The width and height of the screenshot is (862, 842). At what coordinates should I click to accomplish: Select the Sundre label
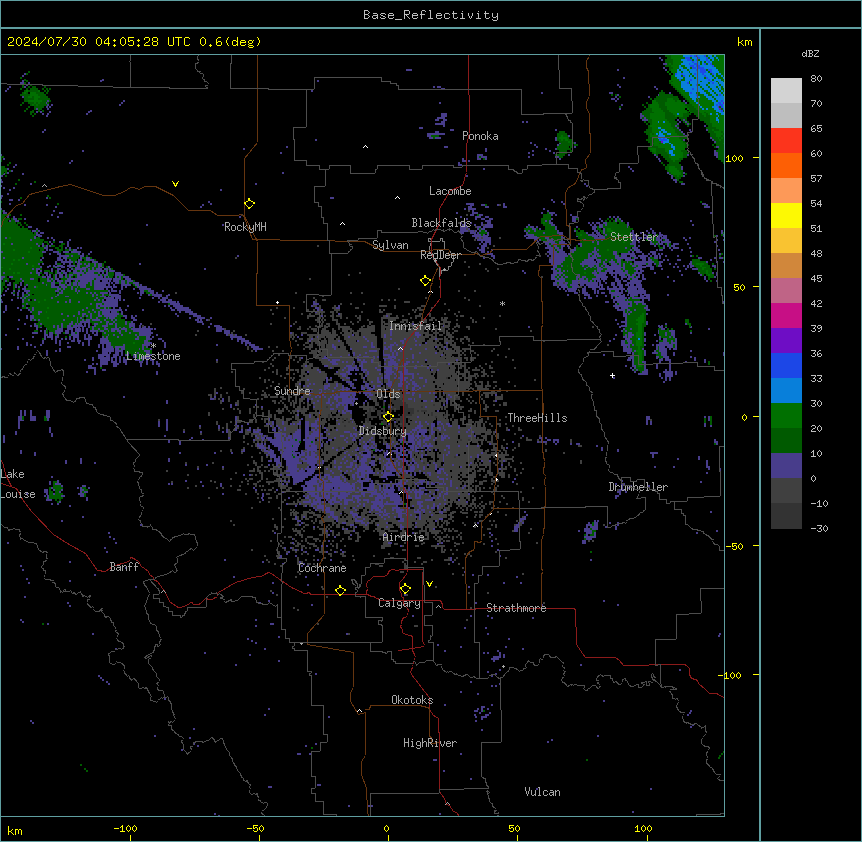pos(292,391)
